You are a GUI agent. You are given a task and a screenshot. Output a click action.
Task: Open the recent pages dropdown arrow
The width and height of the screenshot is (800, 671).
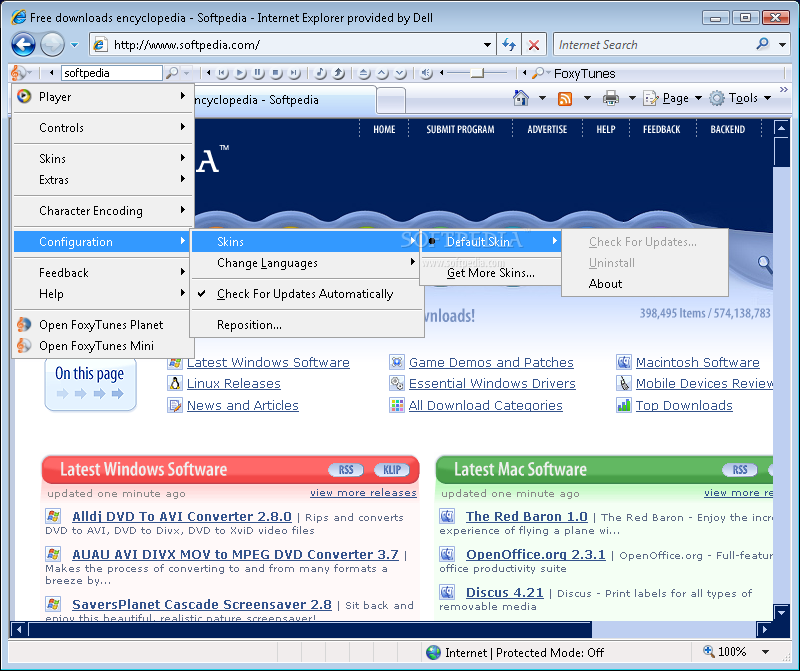coord(74,45)
